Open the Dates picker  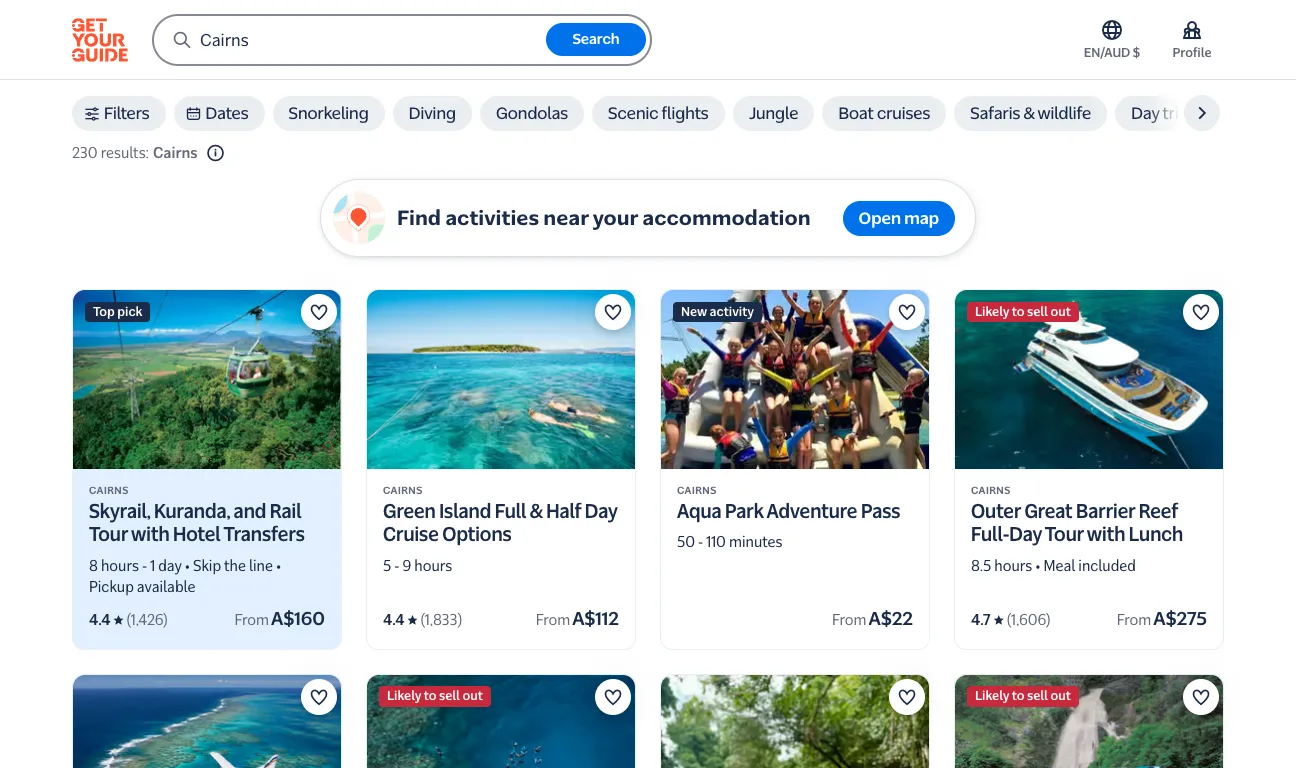click(219, 113)
